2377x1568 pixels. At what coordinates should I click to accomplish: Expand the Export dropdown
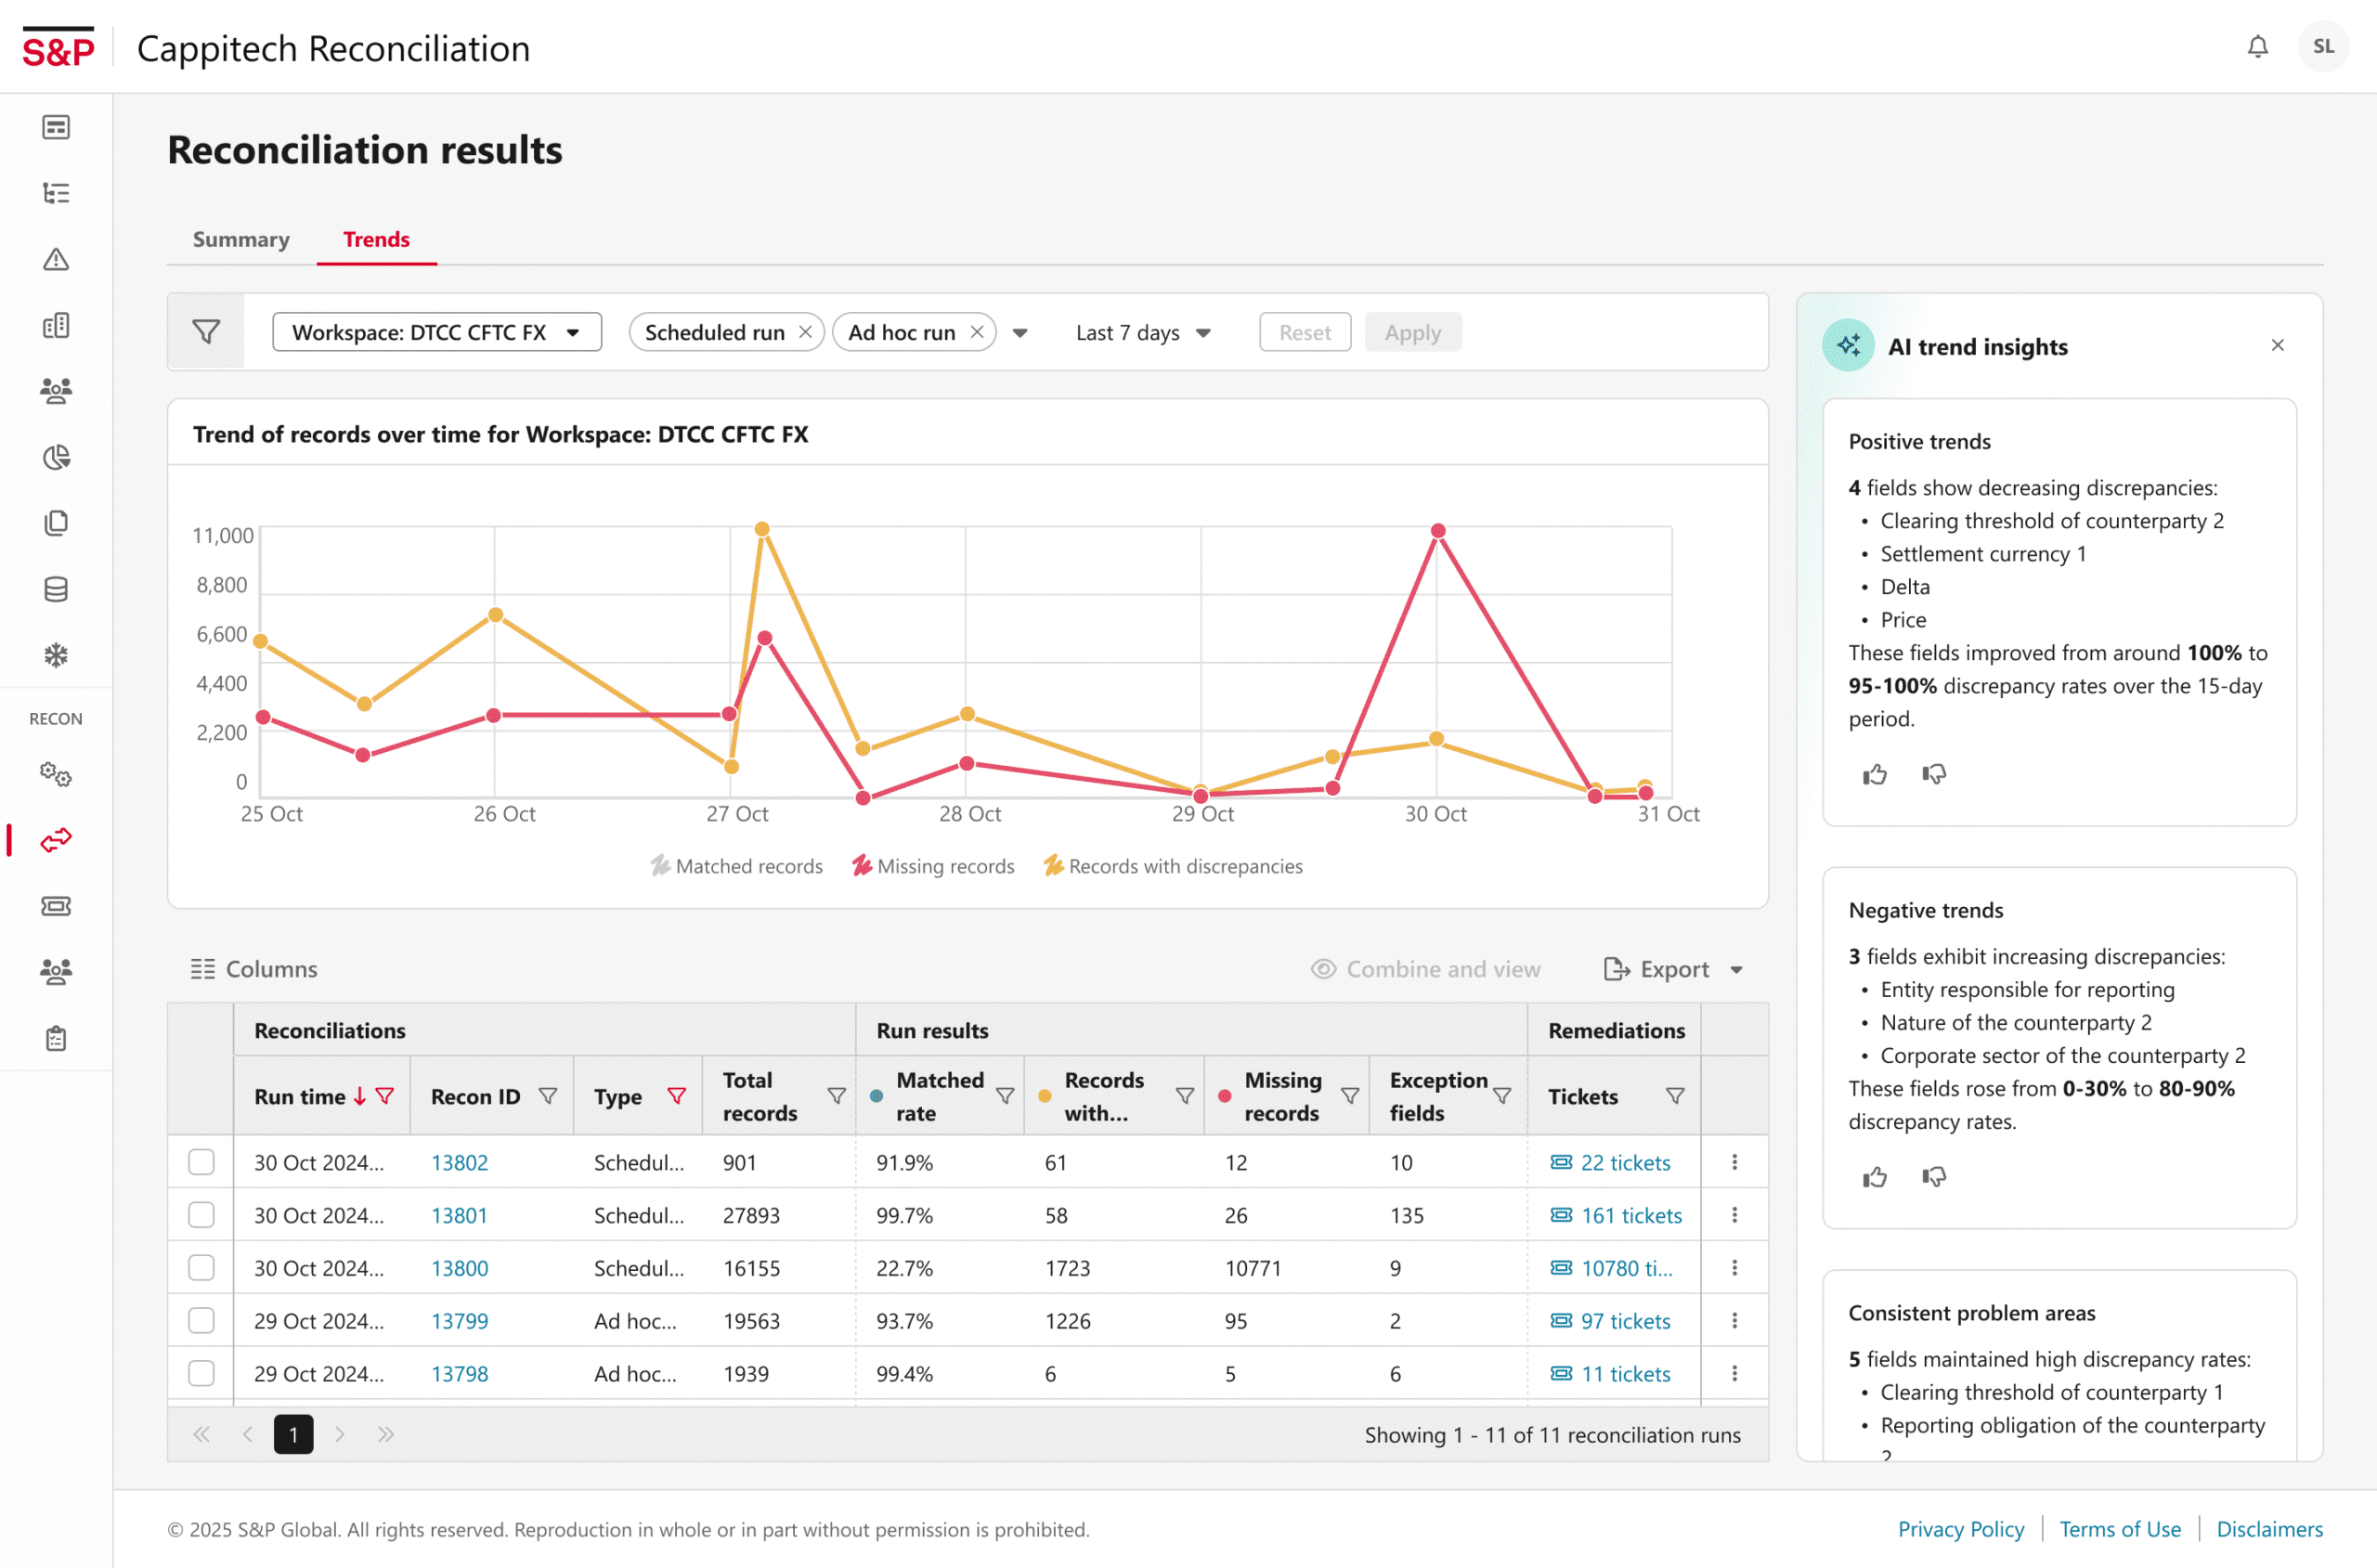click(1736, 970)
